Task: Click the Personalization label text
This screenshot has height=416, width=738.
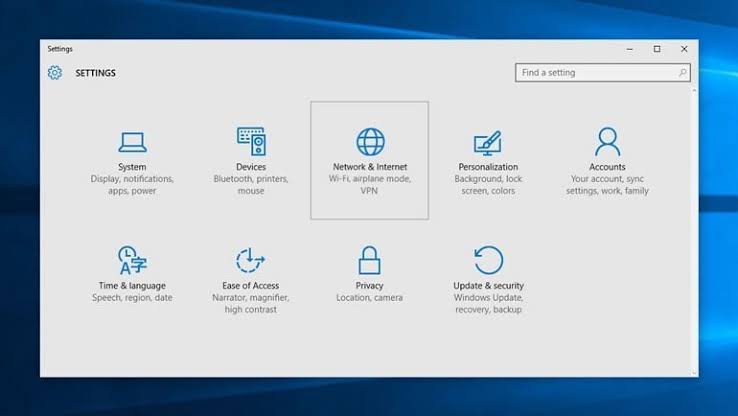Action: click(x=488, y=167)
